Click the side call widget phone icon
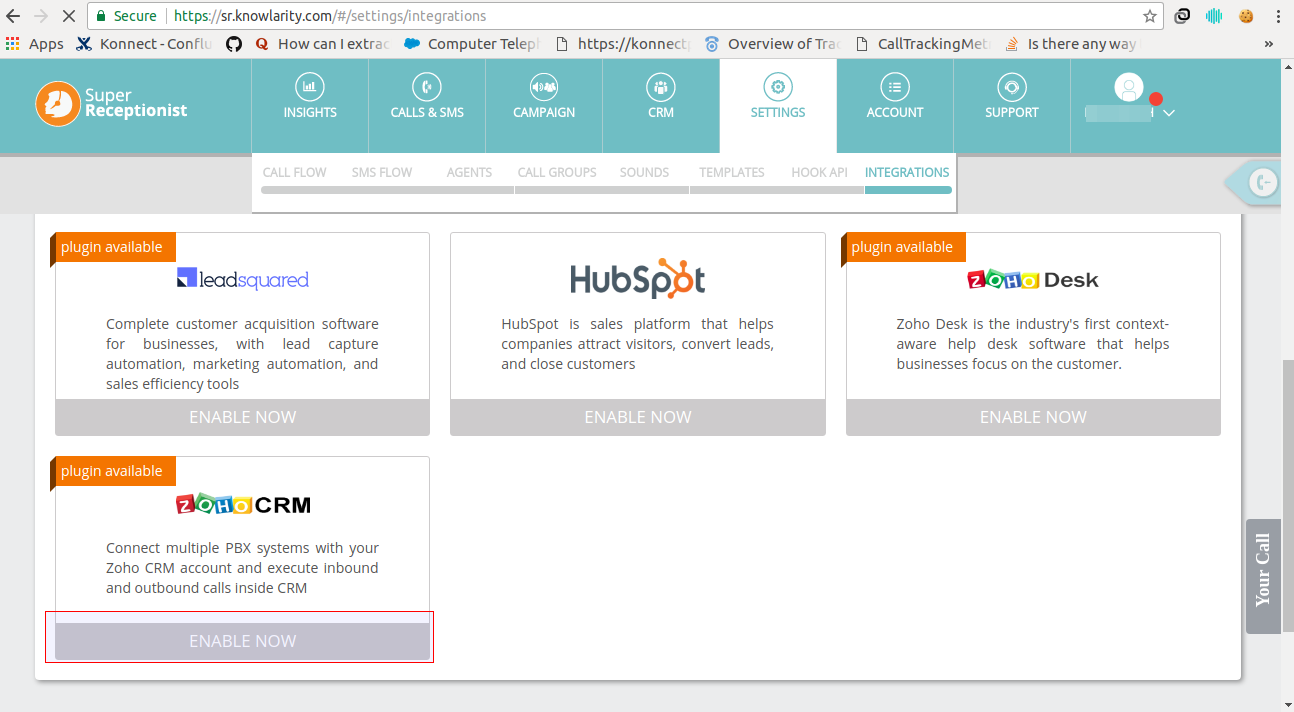This screenshot has width=1294, height=712. click(1264, 182)
